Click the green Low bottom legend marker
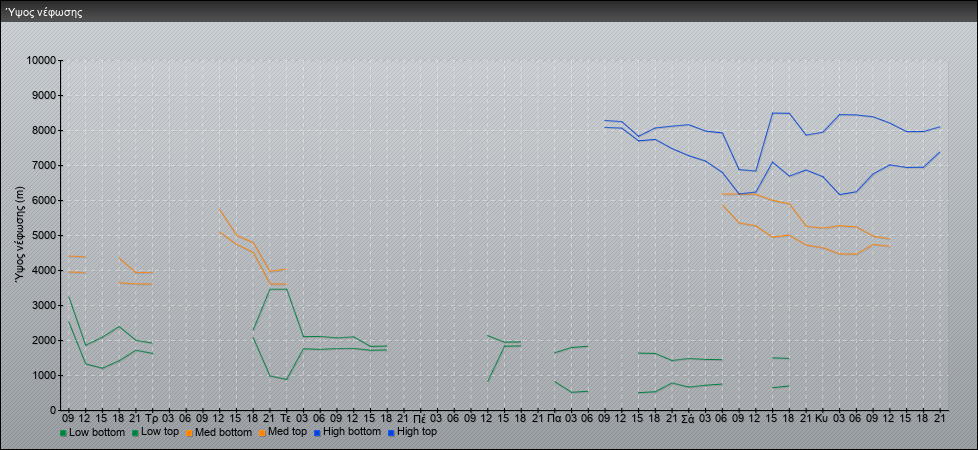 (x=63, y=433)
